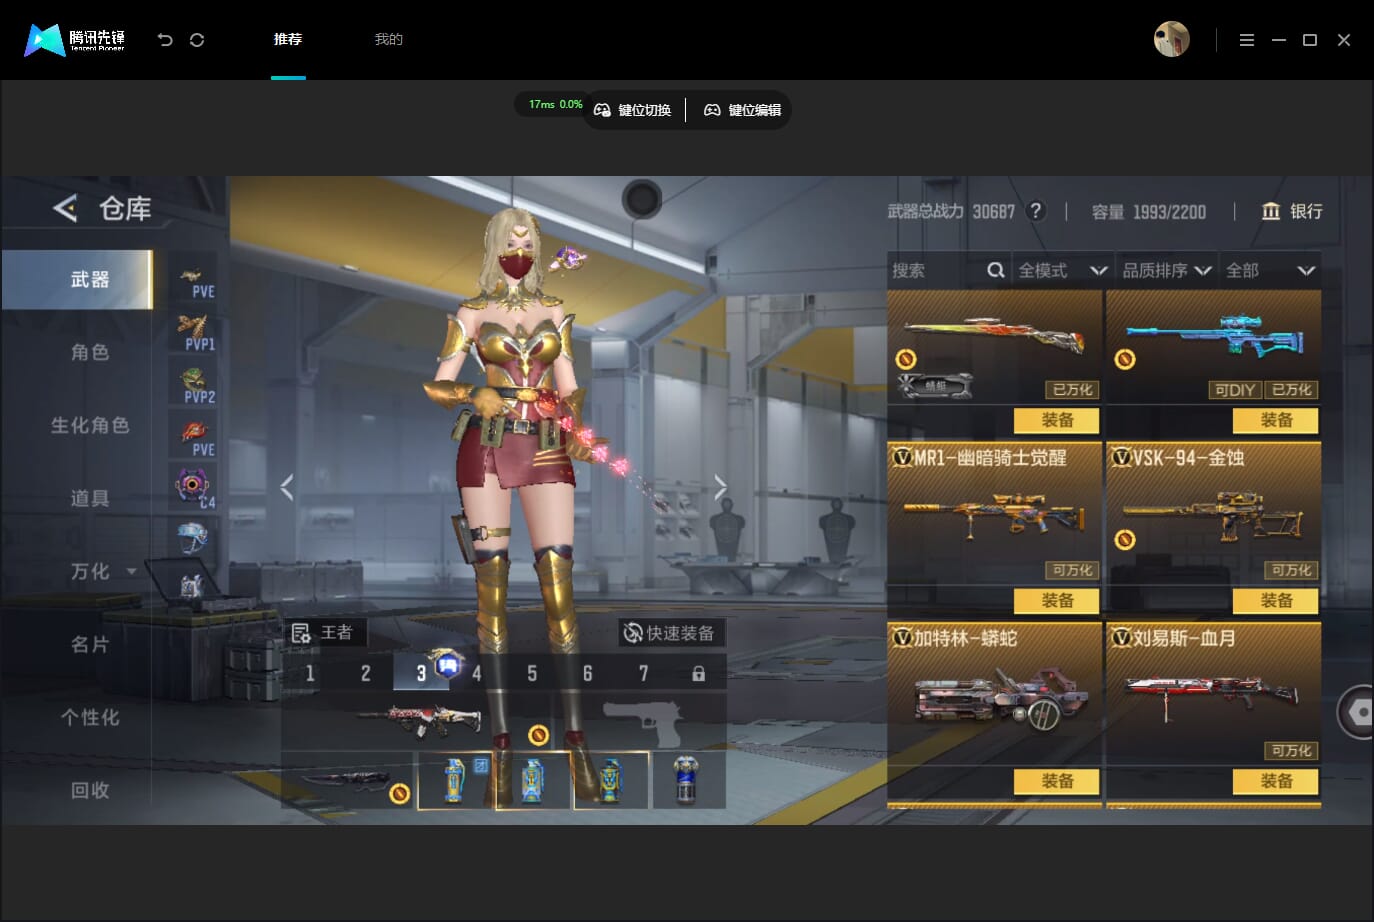This screenshot has height=922, width=1374.
Task: Click the question mark next to 武器总战力
Action: 1036,211
